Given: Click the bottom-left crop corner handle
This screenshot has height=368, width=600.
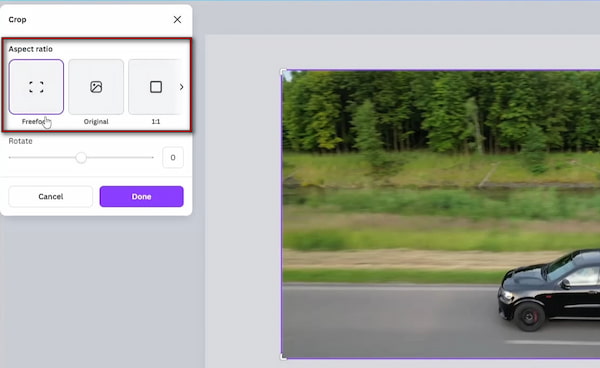Looking at the screenshot, I should tap(283, 357).
